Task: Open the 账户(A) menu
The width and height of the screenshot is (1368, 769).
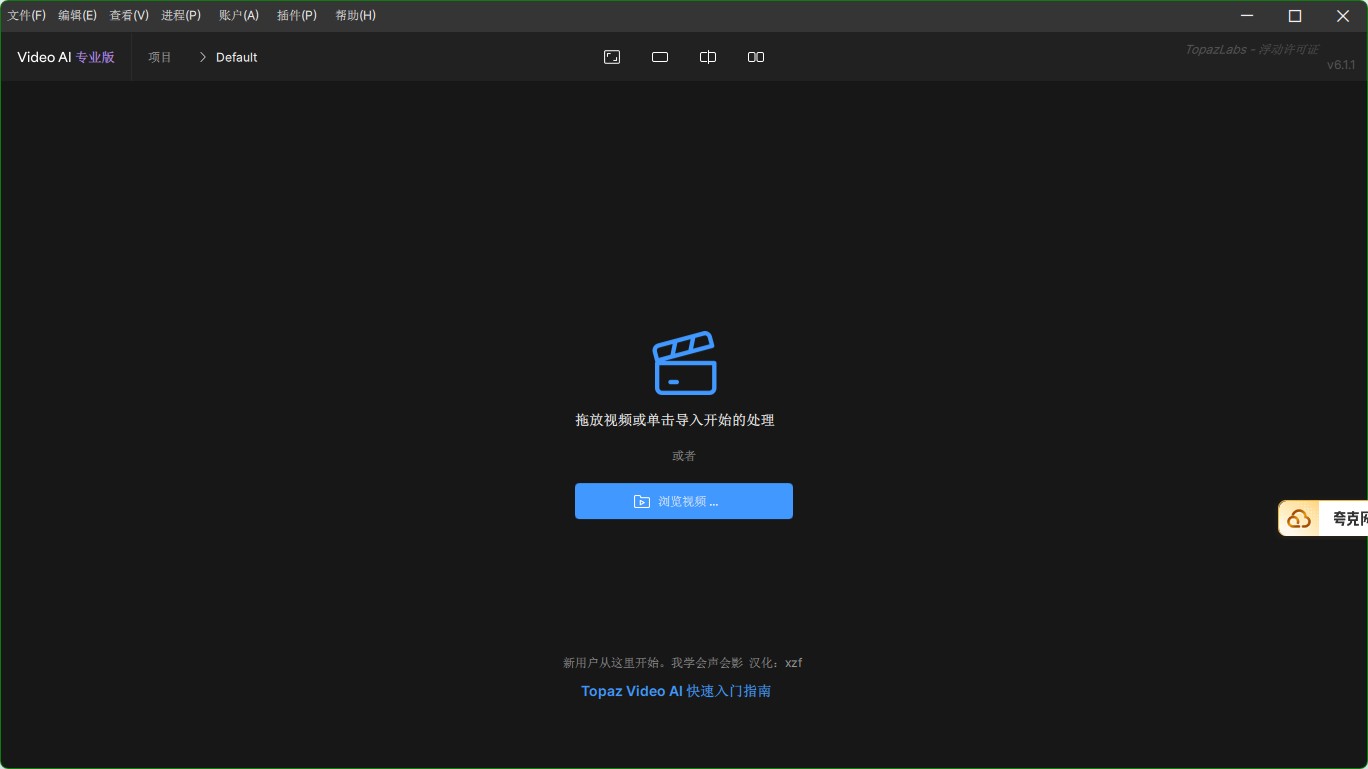Action: pyautogui.click(x=239, y=15)
